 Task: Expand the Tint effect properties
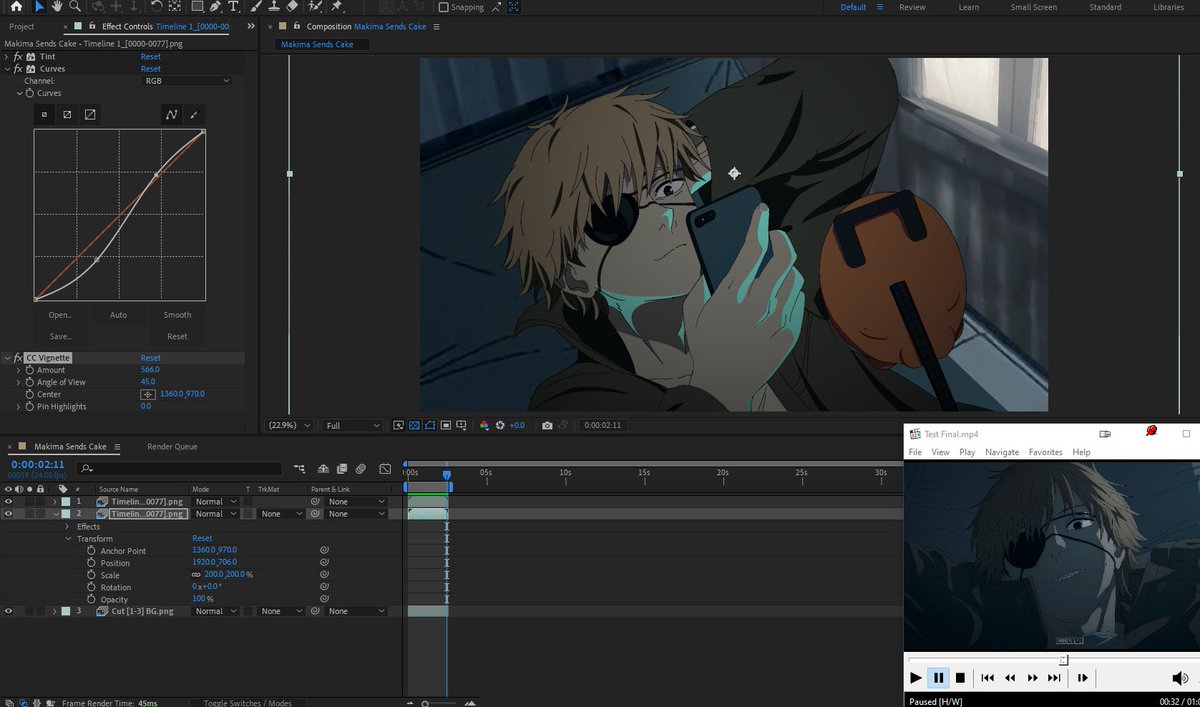coord(7,57)
